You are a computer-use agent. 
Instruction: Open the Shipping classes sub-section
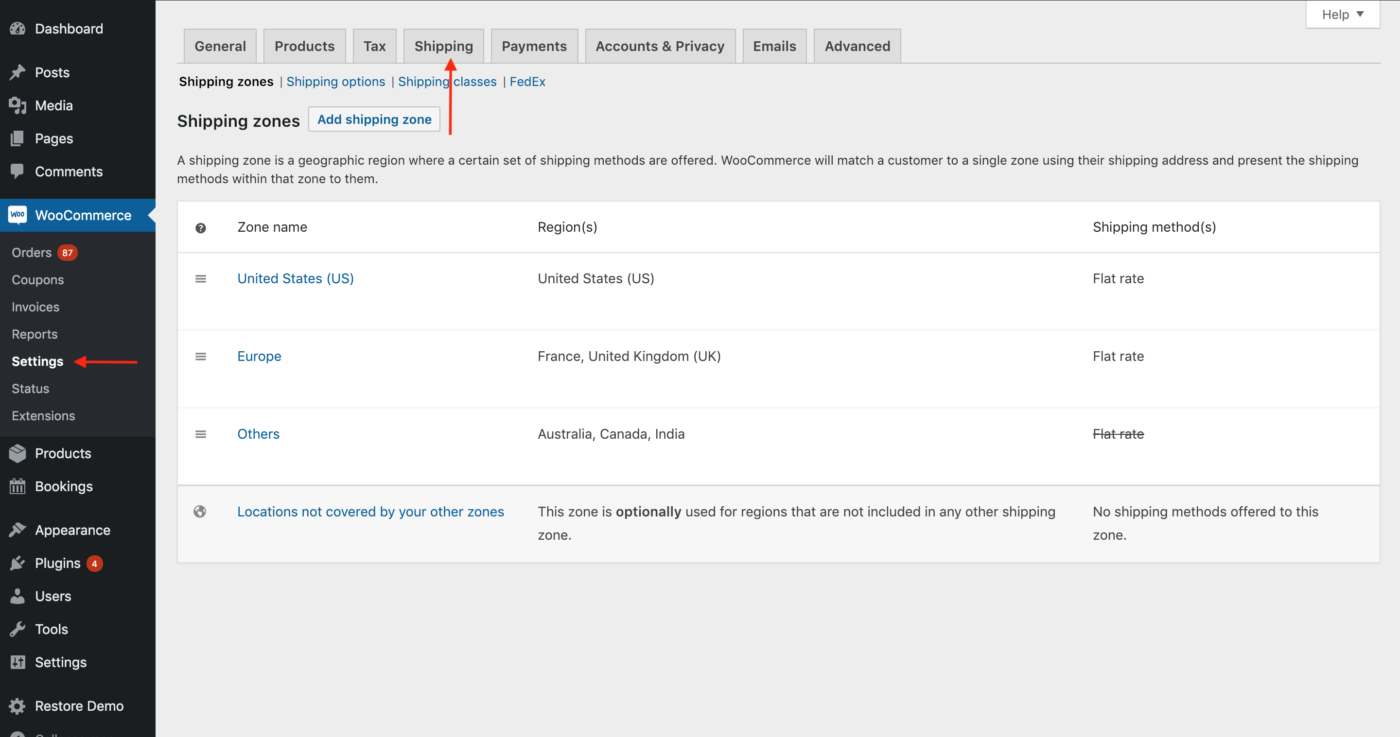(447, 81)
